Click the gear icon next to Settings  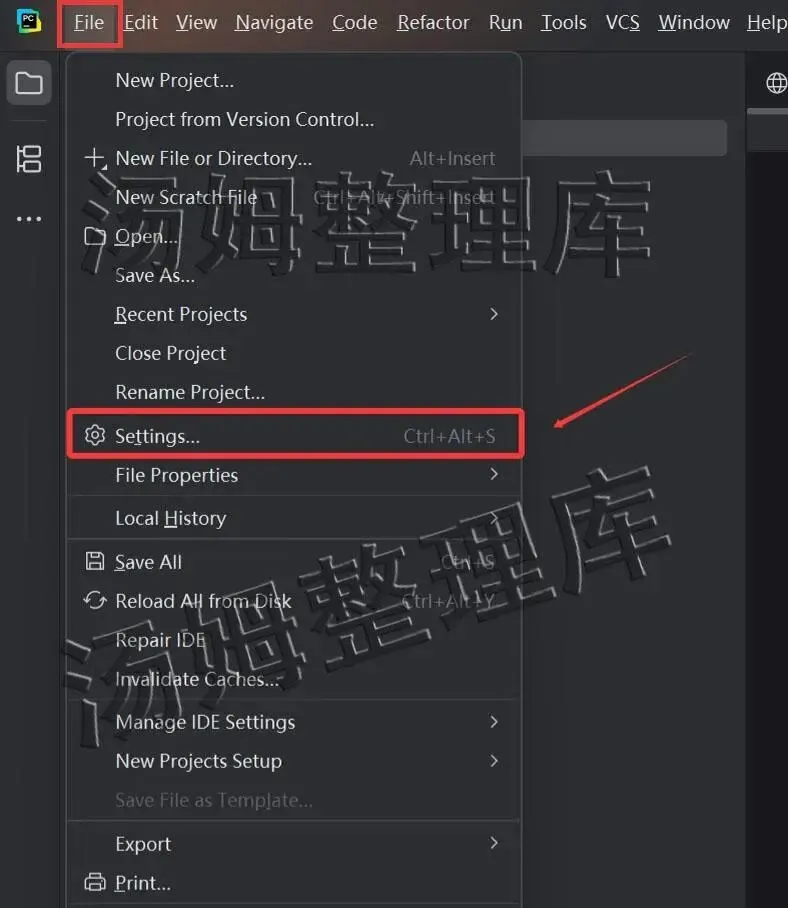click(95, 436)
